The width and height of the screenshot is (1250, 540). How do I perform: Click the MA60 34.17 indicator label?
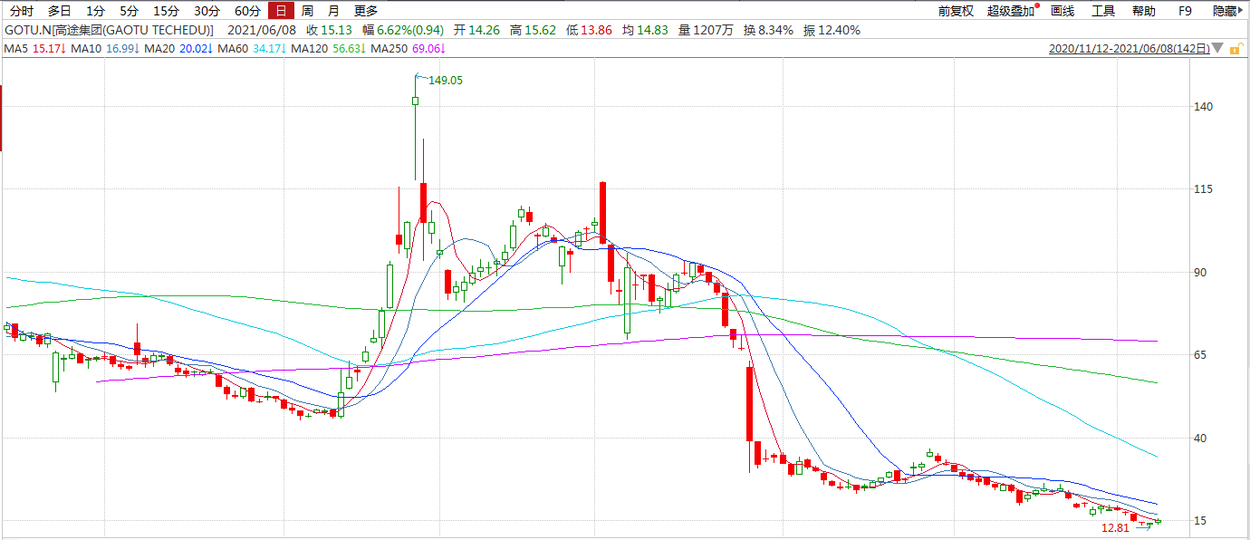(x=251, y=48)
